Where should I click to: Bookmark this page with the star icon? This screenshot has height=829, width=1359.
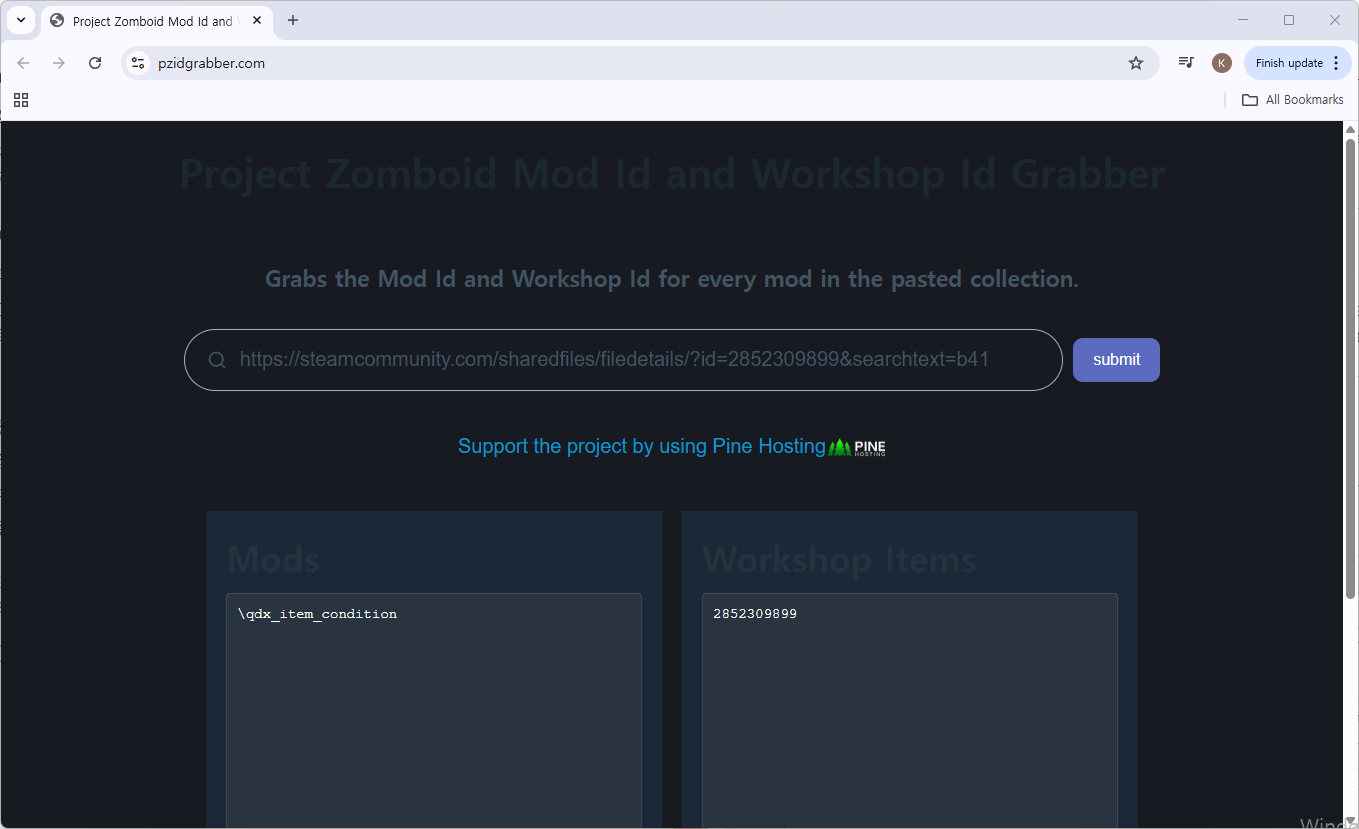[x=1136, y=63]
